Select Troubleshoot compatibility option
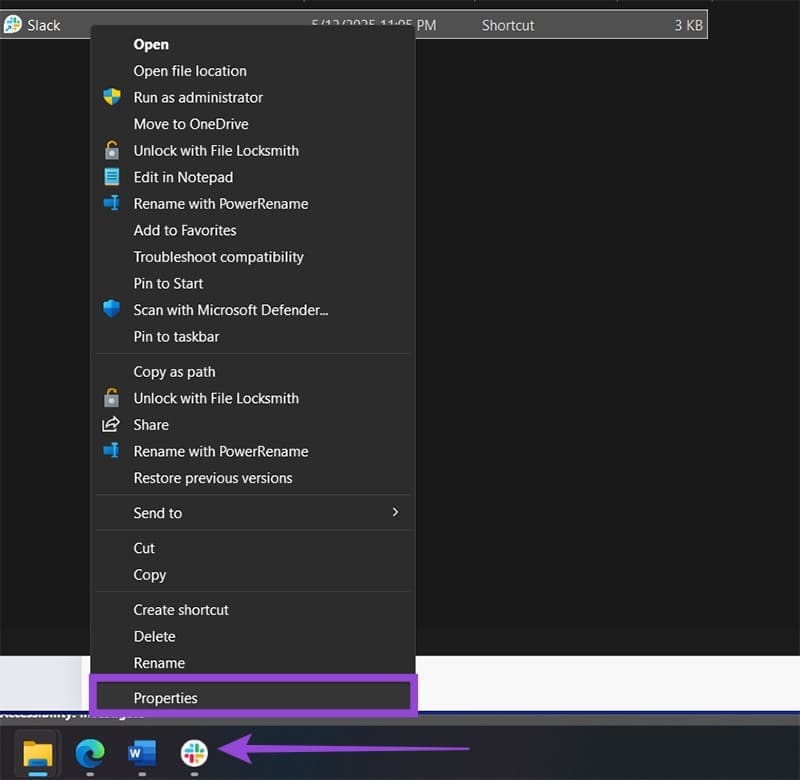Screen dimensions: 800x780 click(x=218, y=257)
